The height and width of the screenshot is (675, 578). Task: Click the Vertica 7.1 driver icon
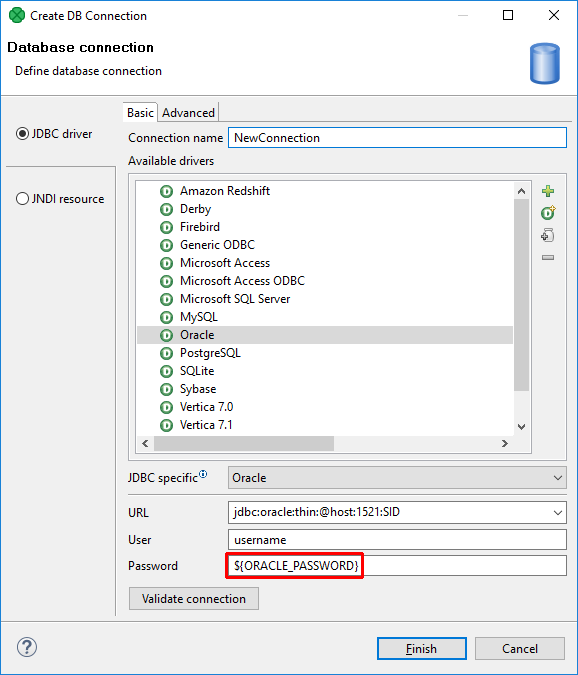tap(167, 425)
